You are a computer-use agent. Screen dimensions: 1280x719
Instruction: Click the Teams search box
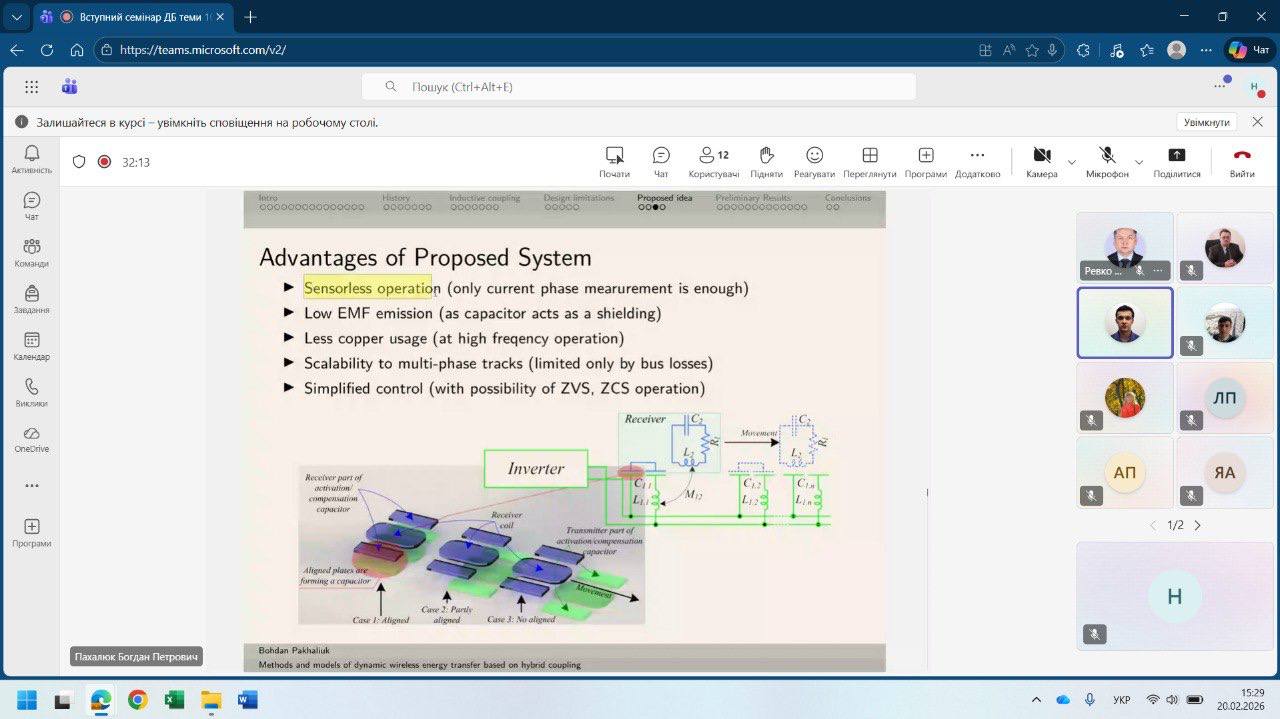click(638, 87)
